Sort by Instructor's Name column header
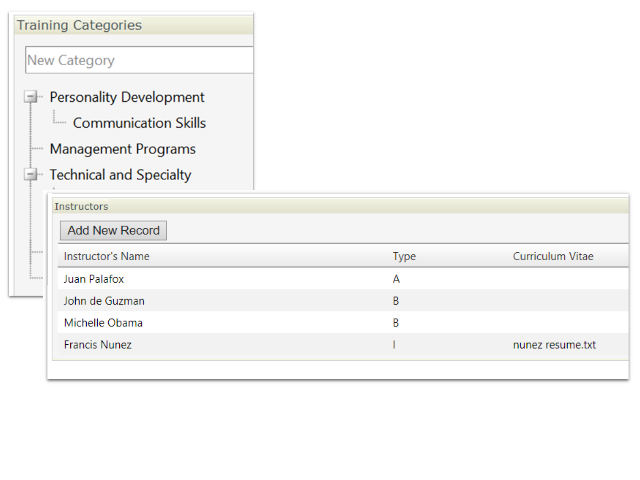 (107, 256)
